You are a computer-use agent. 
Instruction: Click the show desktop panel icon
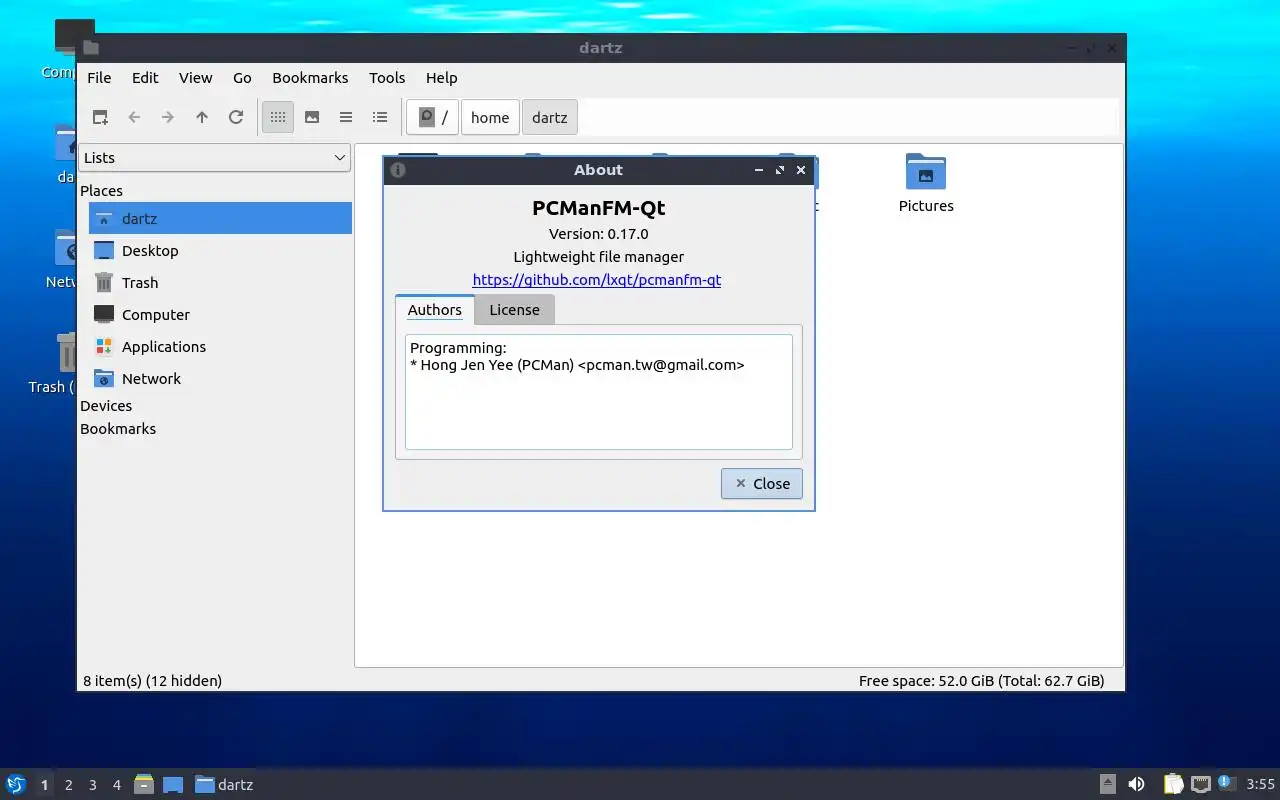pos(173,785)
